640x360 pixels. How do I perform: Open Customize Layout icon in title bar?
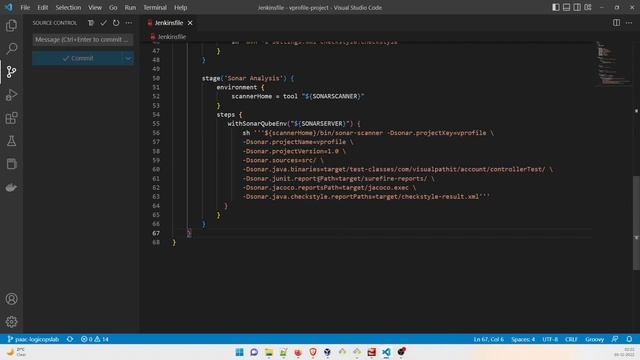588,7
